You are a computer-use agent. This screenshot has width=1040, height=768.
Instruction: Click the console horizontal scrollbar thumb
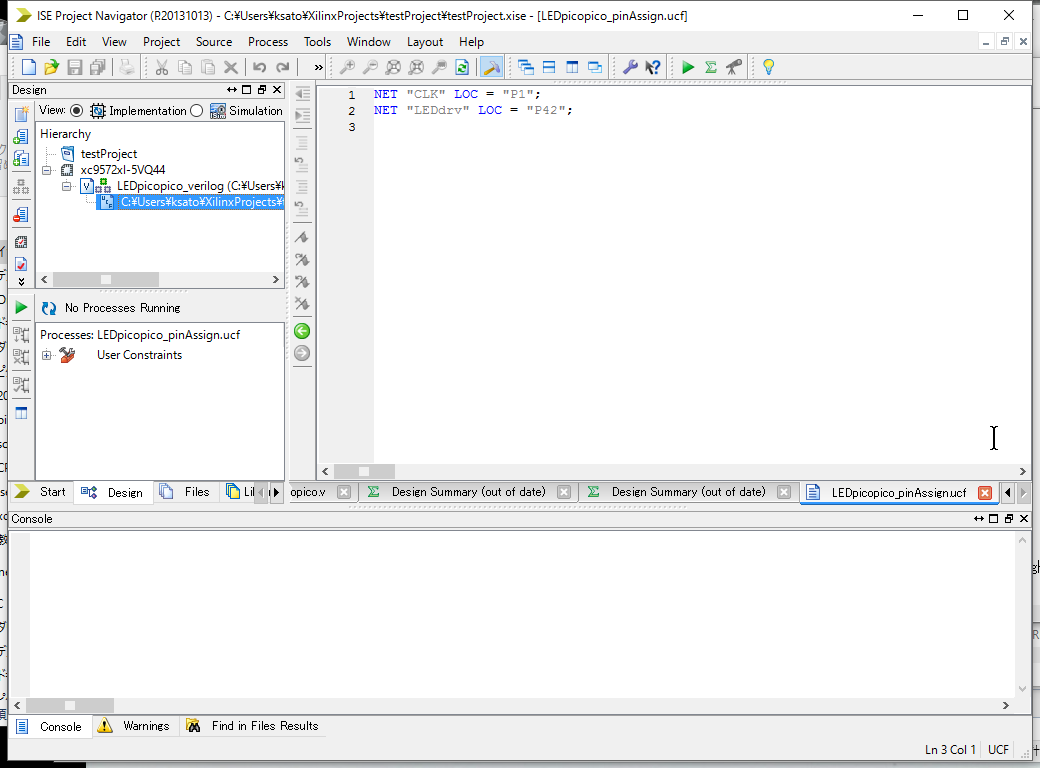(x=70, y=706)
